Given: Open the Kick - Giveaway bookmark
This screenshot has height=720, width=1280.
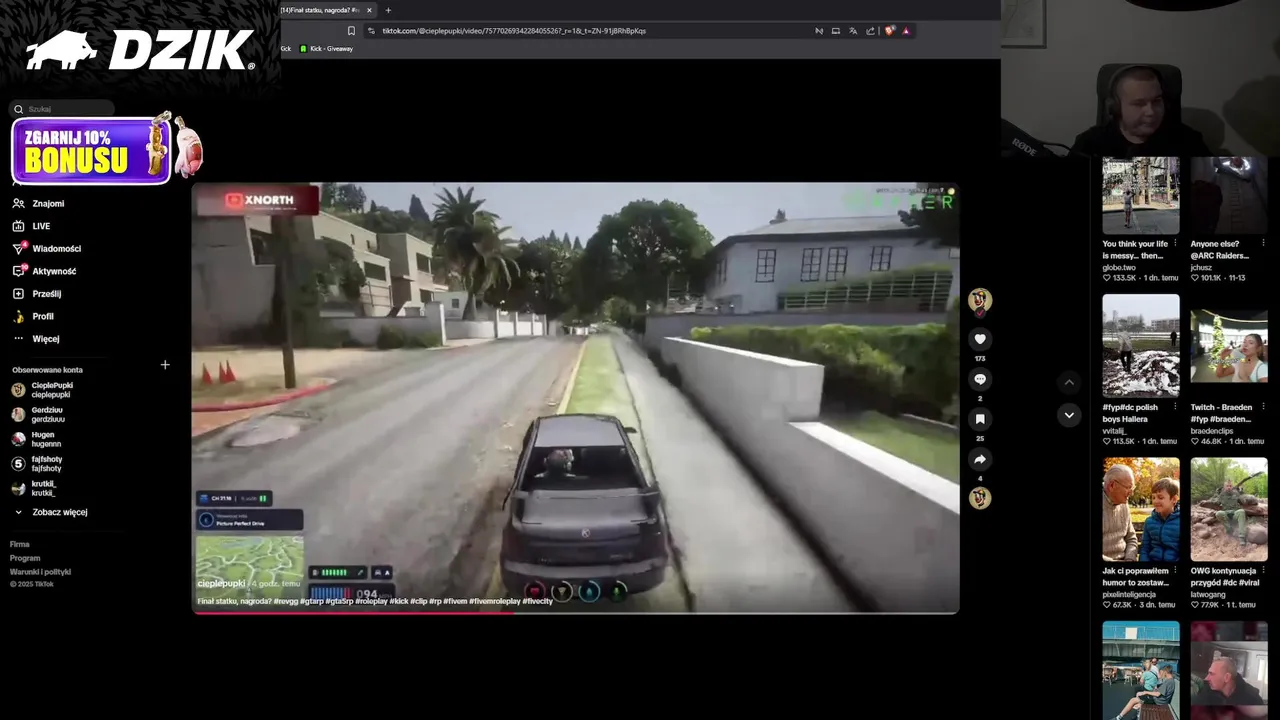Looking at the screenshot, I should point(326,49).
